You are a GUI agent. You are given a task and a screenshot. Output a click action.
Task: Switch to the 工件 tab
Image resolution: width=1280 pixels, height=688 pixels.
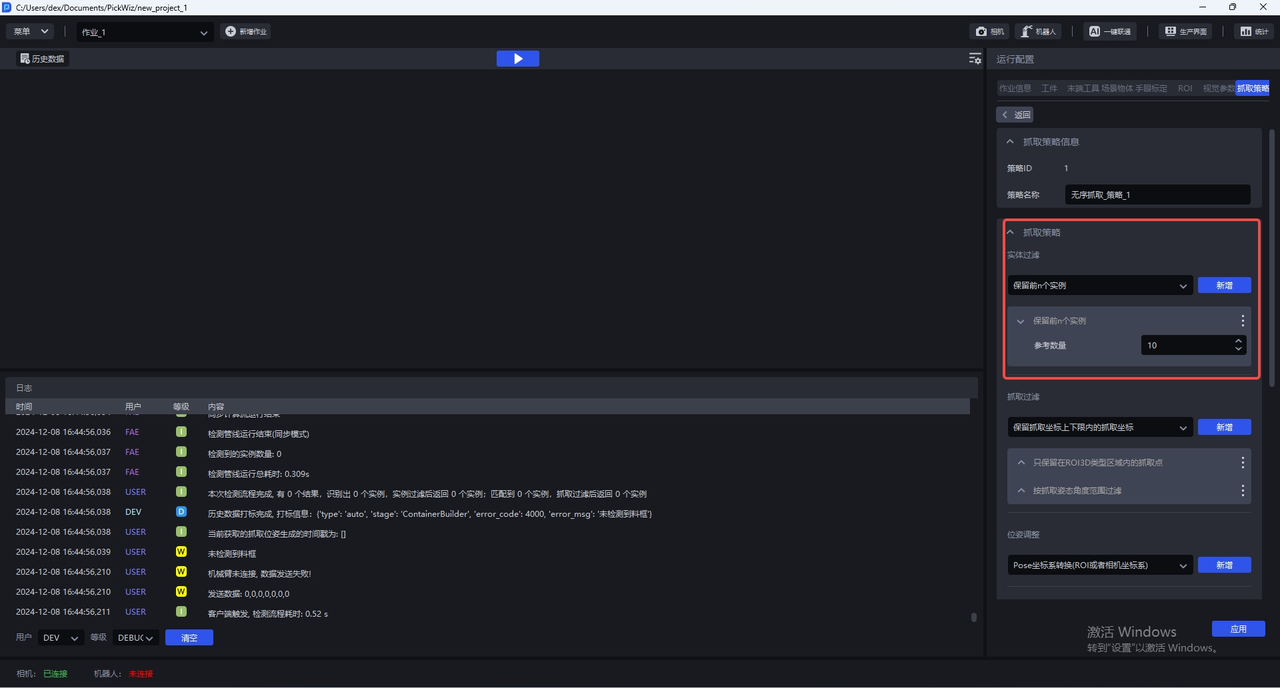click(x=1049, y=88)
